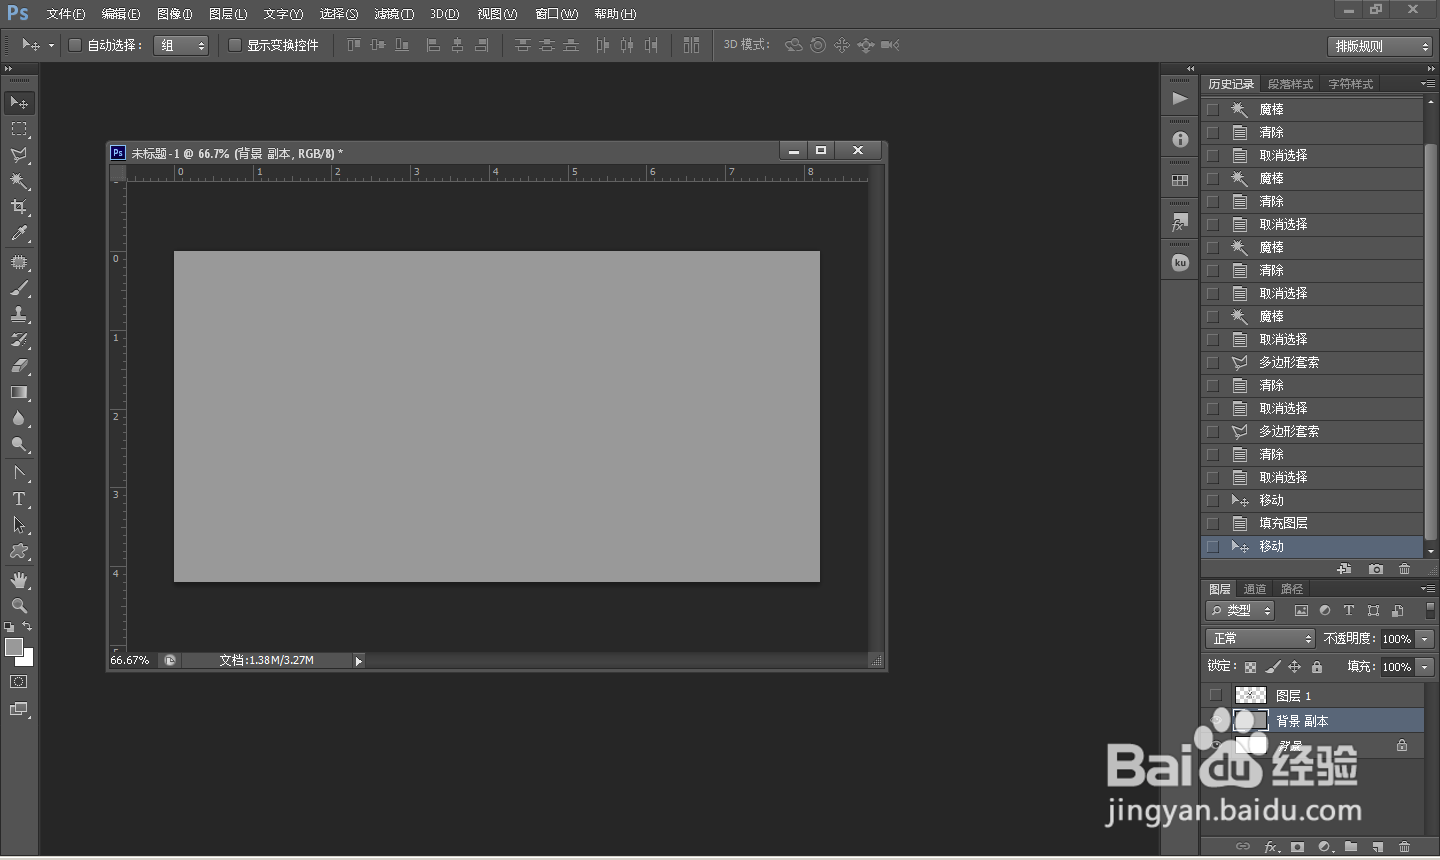Select the Move tool in toolbox
1440x860 pixels.
pos(19,102)
